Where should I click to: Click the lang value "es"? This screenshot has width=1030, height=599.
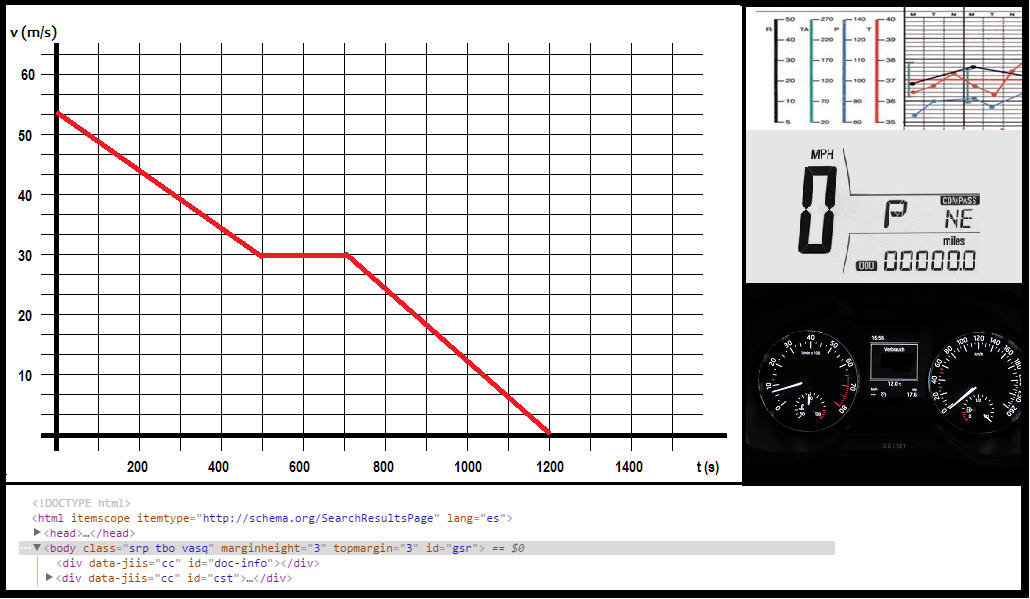point(494,518)
